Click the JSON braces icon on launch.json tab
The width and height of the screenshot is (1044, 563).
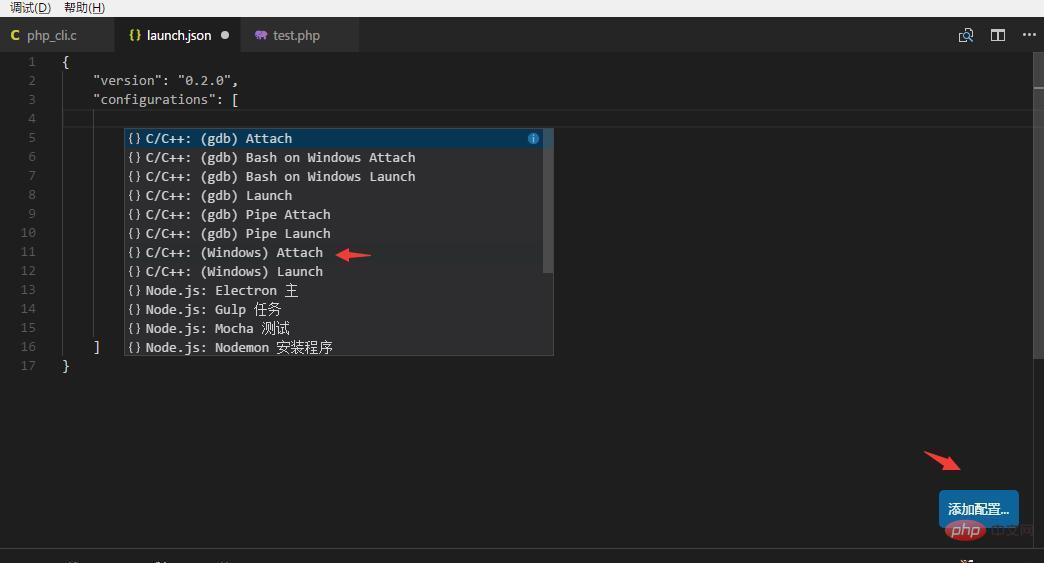coord(134,35)
